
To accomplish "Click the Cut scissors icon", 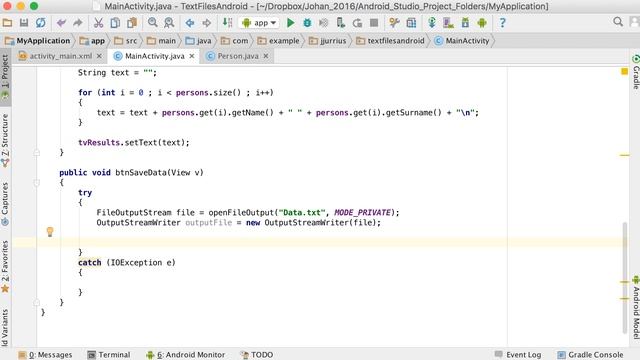I will point(98,23).
